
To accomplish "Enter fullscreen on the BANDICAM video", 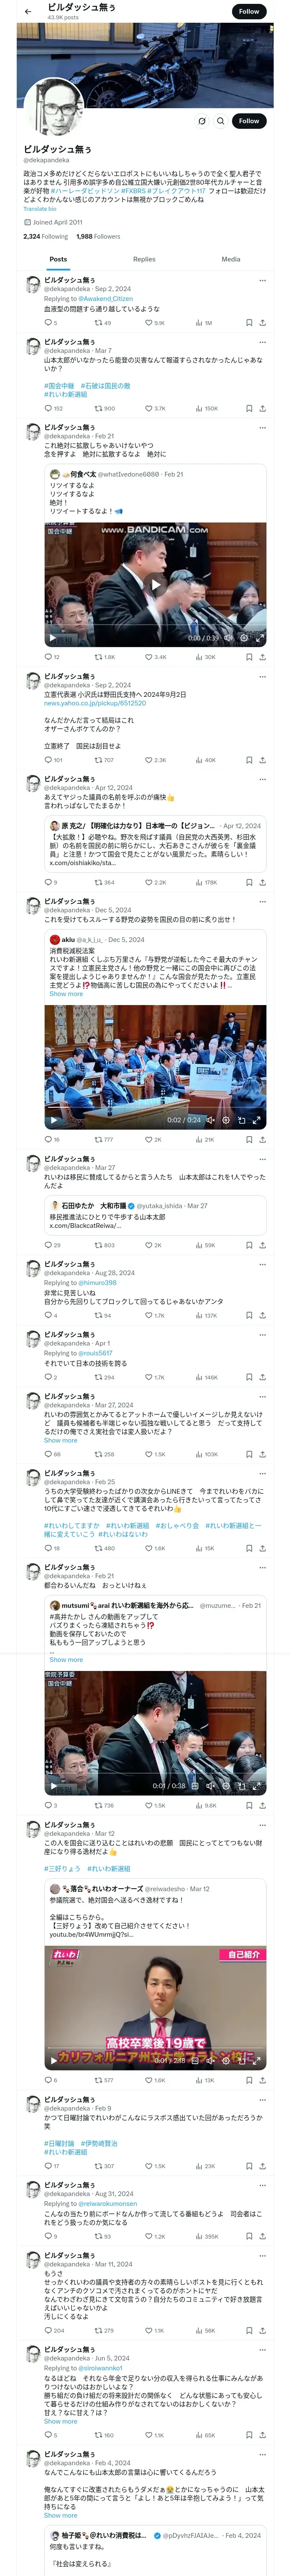I will coord(258,637).
